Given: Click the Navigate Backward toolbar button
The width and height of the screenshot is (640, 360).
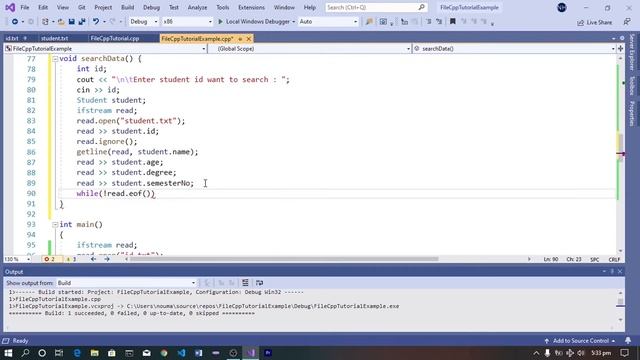Looking at the screenshot, I should pos(15,22).
